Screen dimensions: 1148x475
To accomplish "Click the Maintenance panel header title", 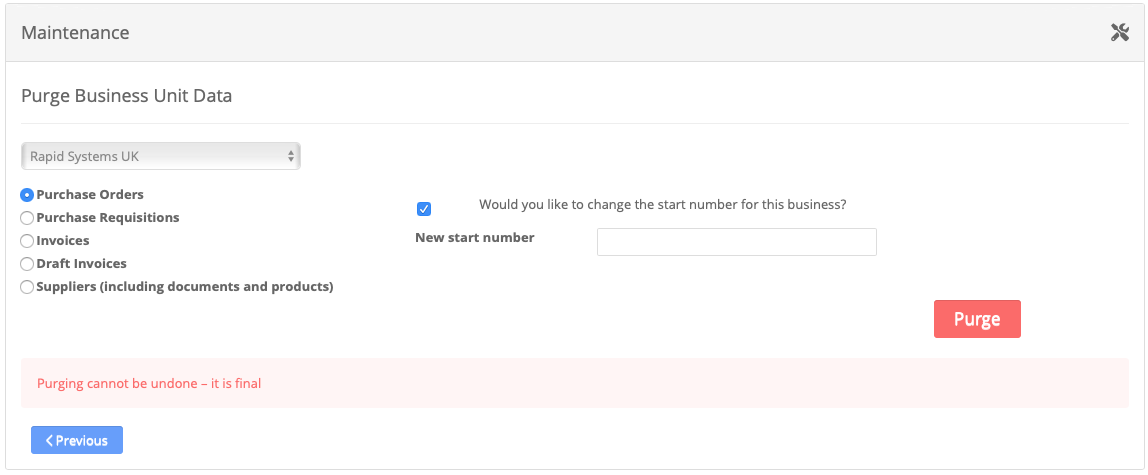I will pos(75,33).
